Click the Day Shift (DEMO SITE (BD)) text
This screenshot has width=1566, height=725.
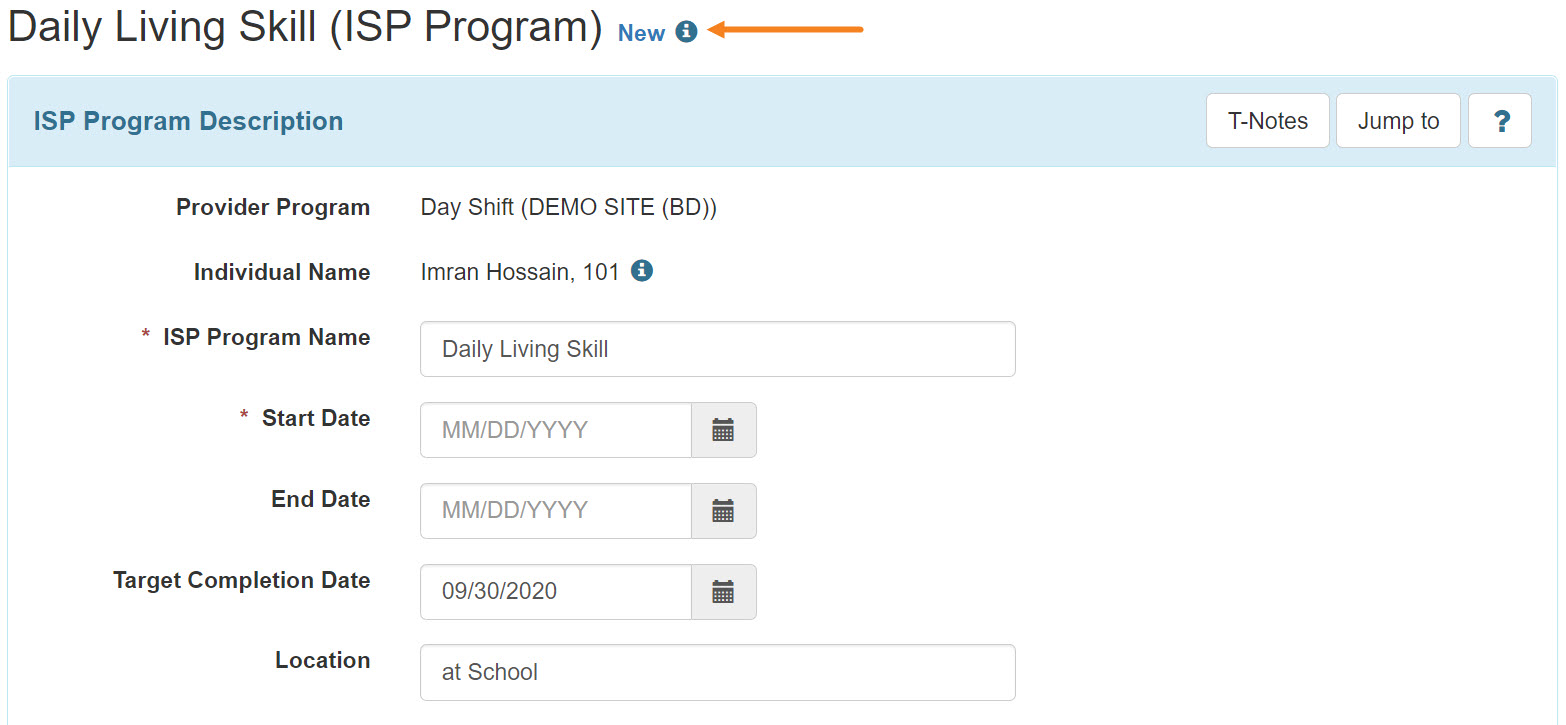point(568,207)
